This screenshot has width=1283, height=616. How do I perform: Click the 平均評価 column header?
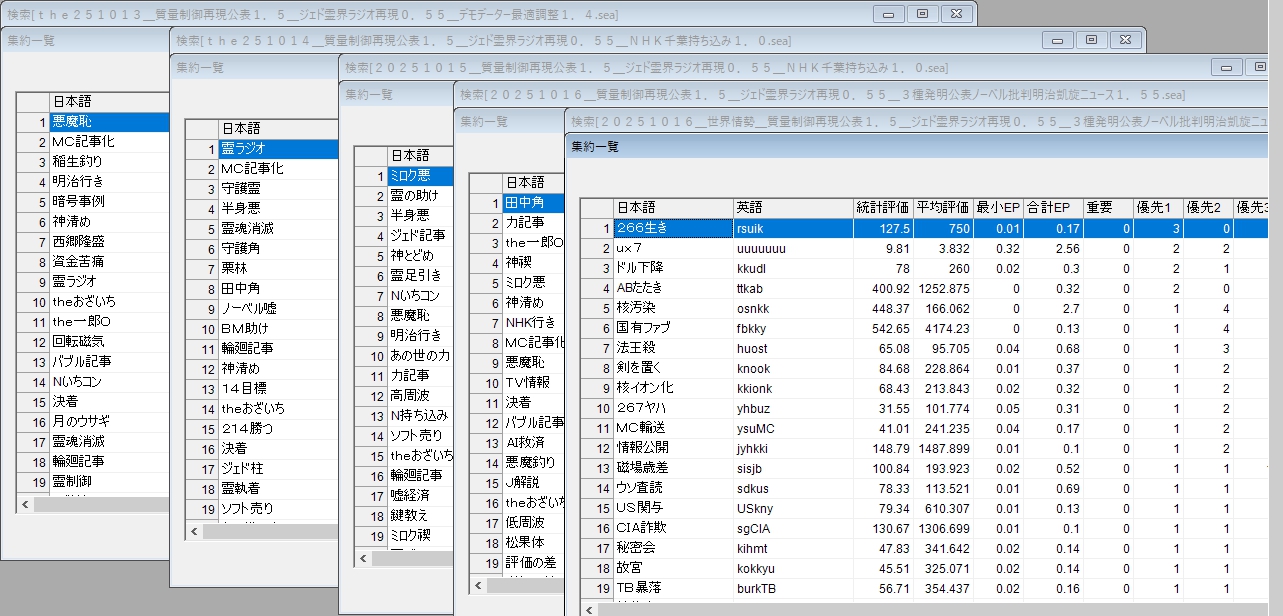943,207
